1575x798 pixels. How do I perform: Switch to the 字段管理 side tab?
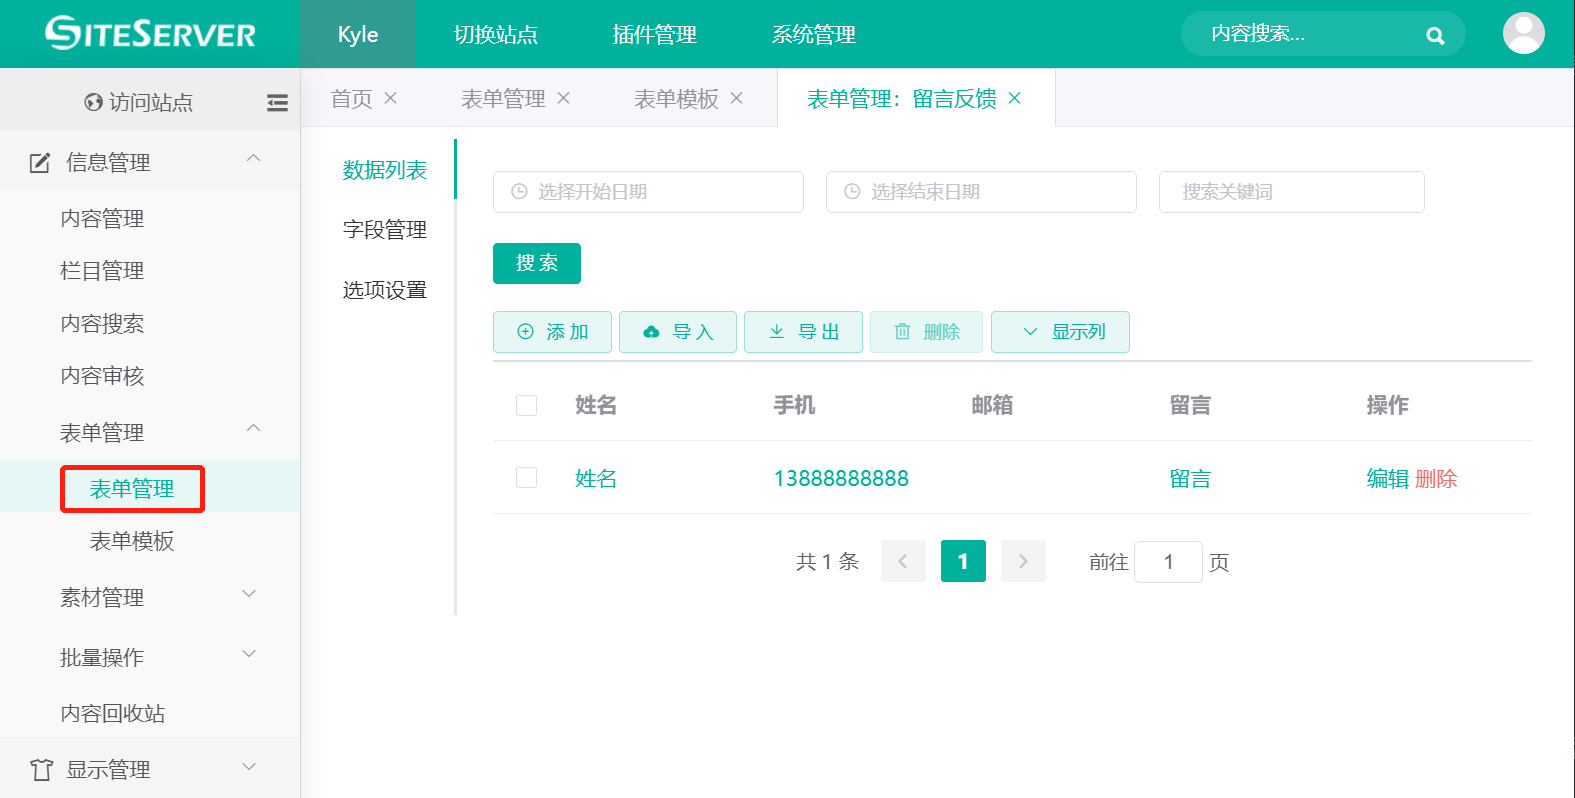pos(385,230)
